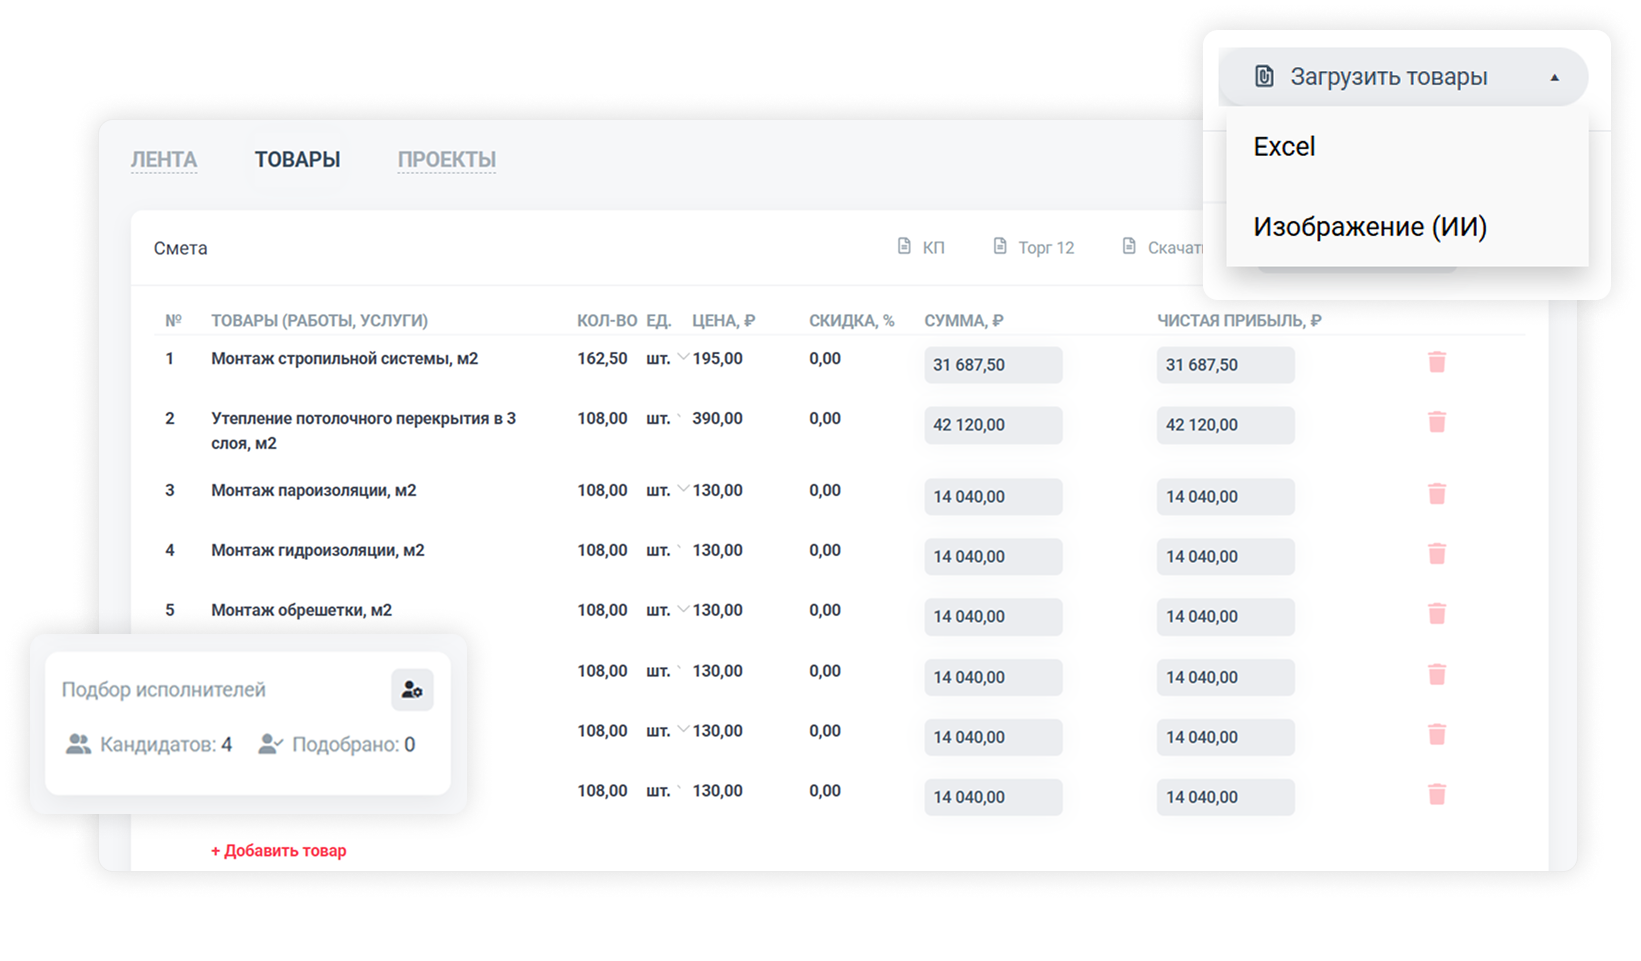Click trash icon for Монтаж обрешетки row
Screen dimensions: 1641x961
click(x=1436, y=614)
